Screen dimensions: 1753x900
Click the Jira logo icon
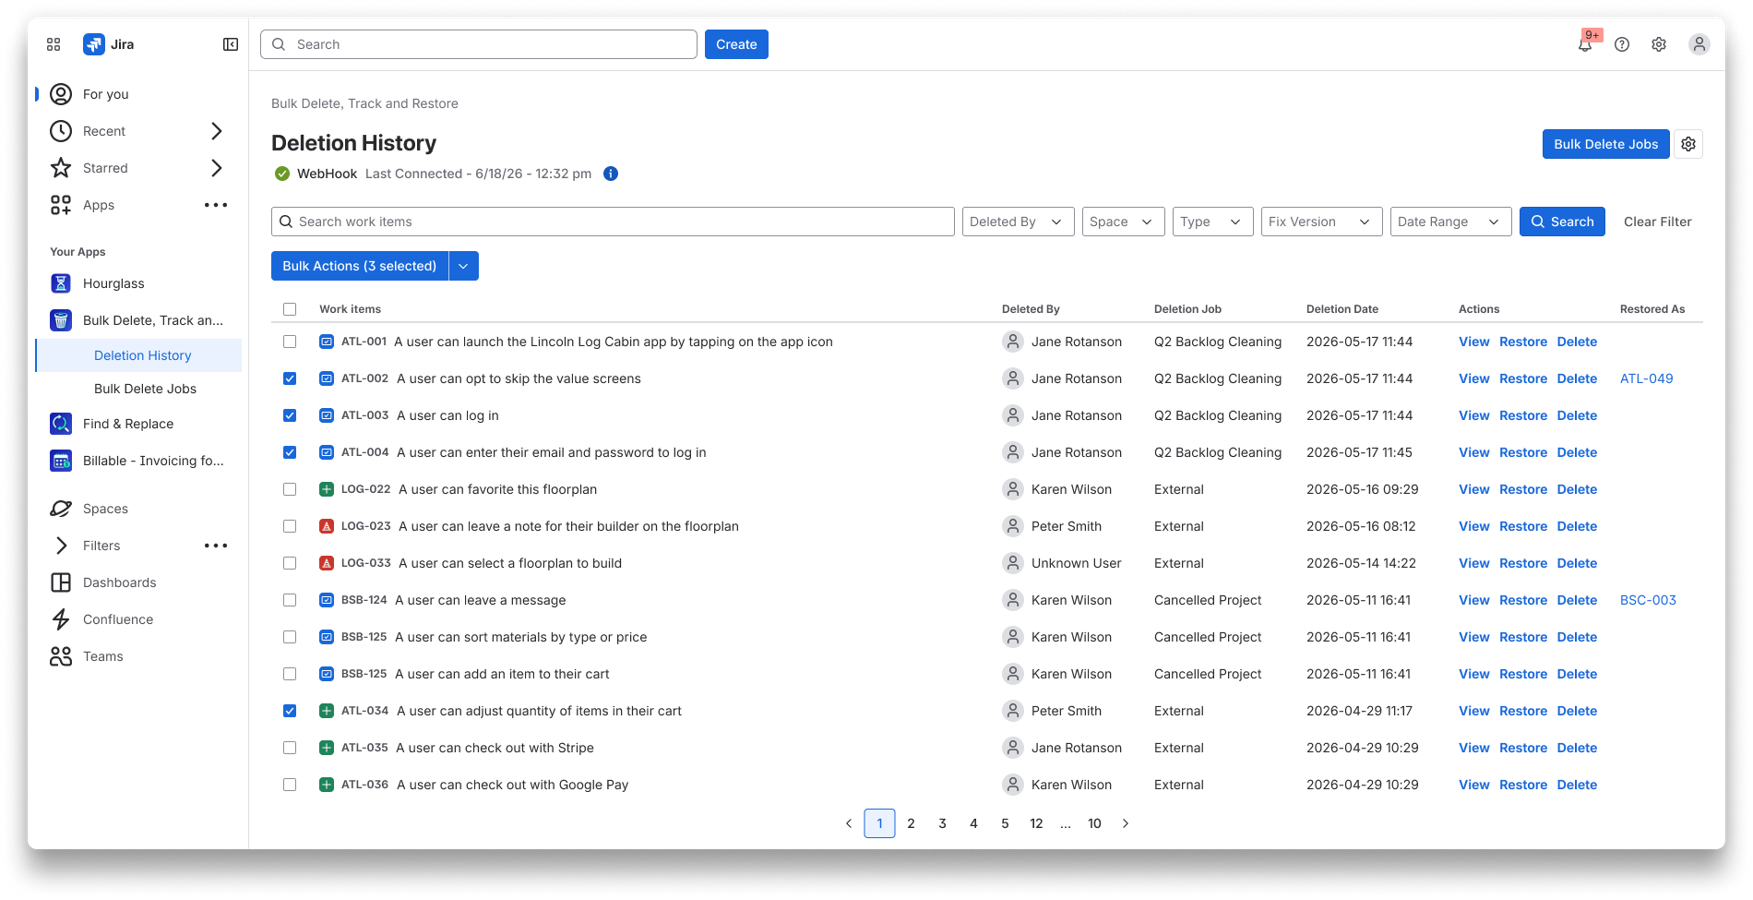click(x=93, y=44)
